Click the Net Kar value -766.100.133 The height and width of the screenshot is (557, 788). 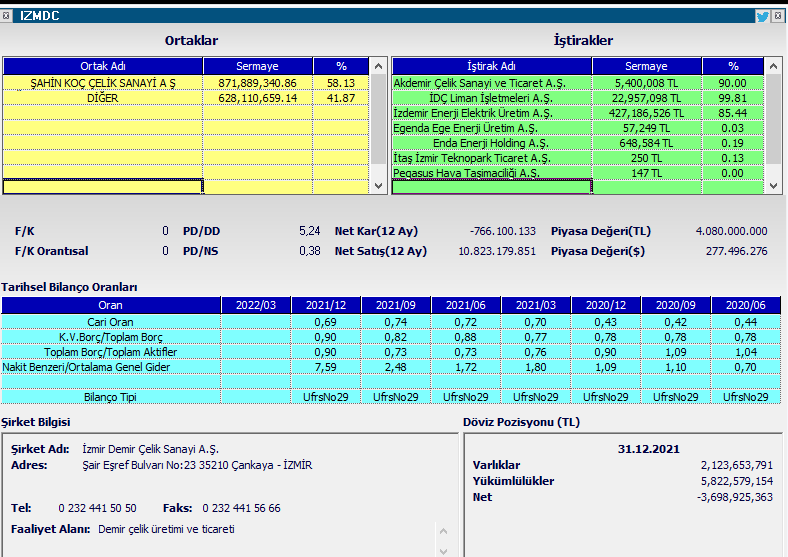[503, 231]
